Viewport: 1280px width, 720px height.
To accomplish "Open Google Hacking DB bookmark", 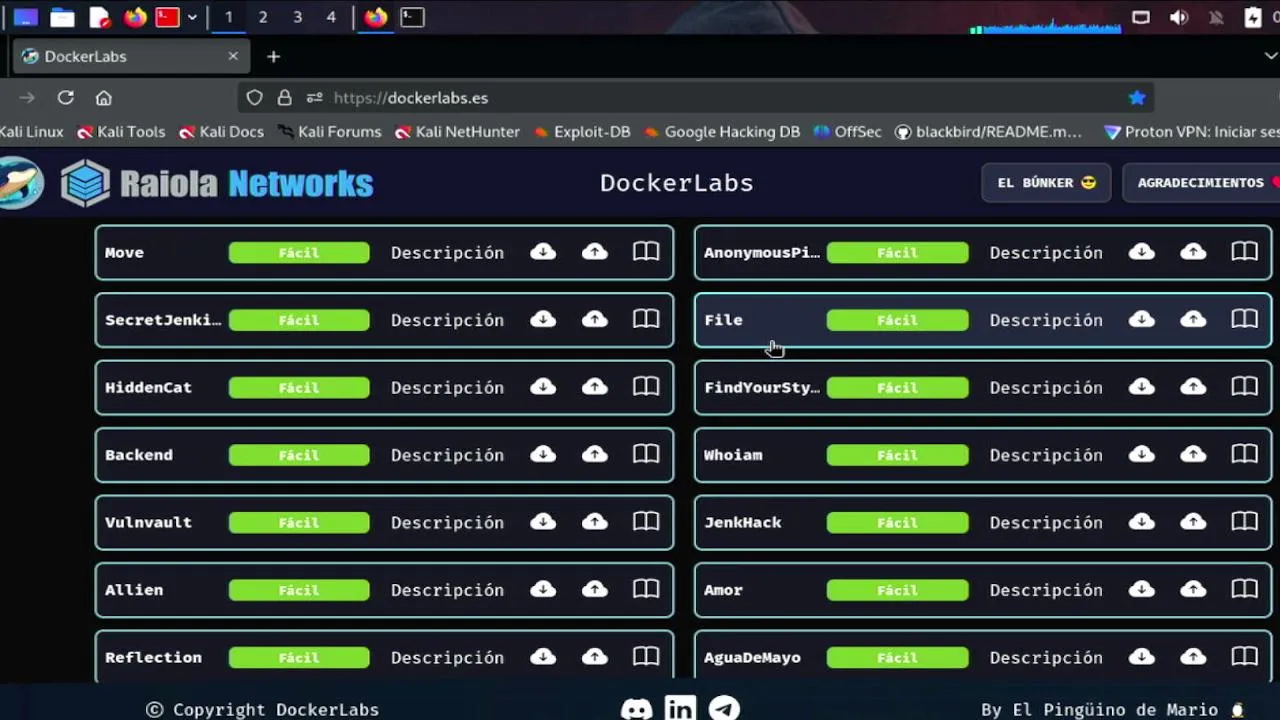I will pos(722,131).
